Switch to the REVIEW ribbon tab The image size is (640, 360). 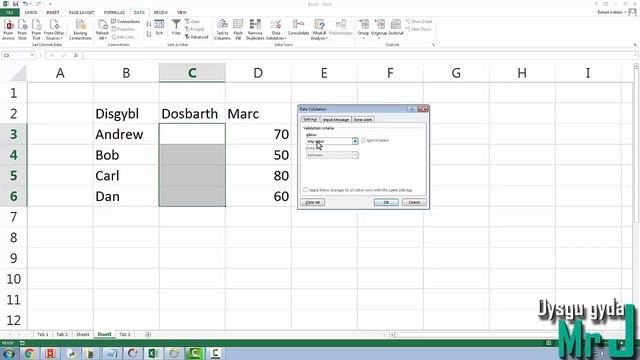pyautogui.click(x=161, y=13)
